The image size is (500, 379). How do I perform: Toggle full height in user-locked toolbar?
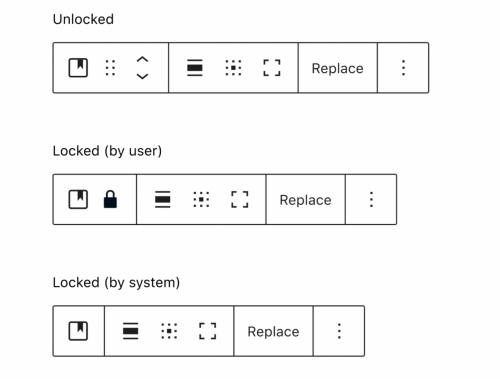(240, 199)
